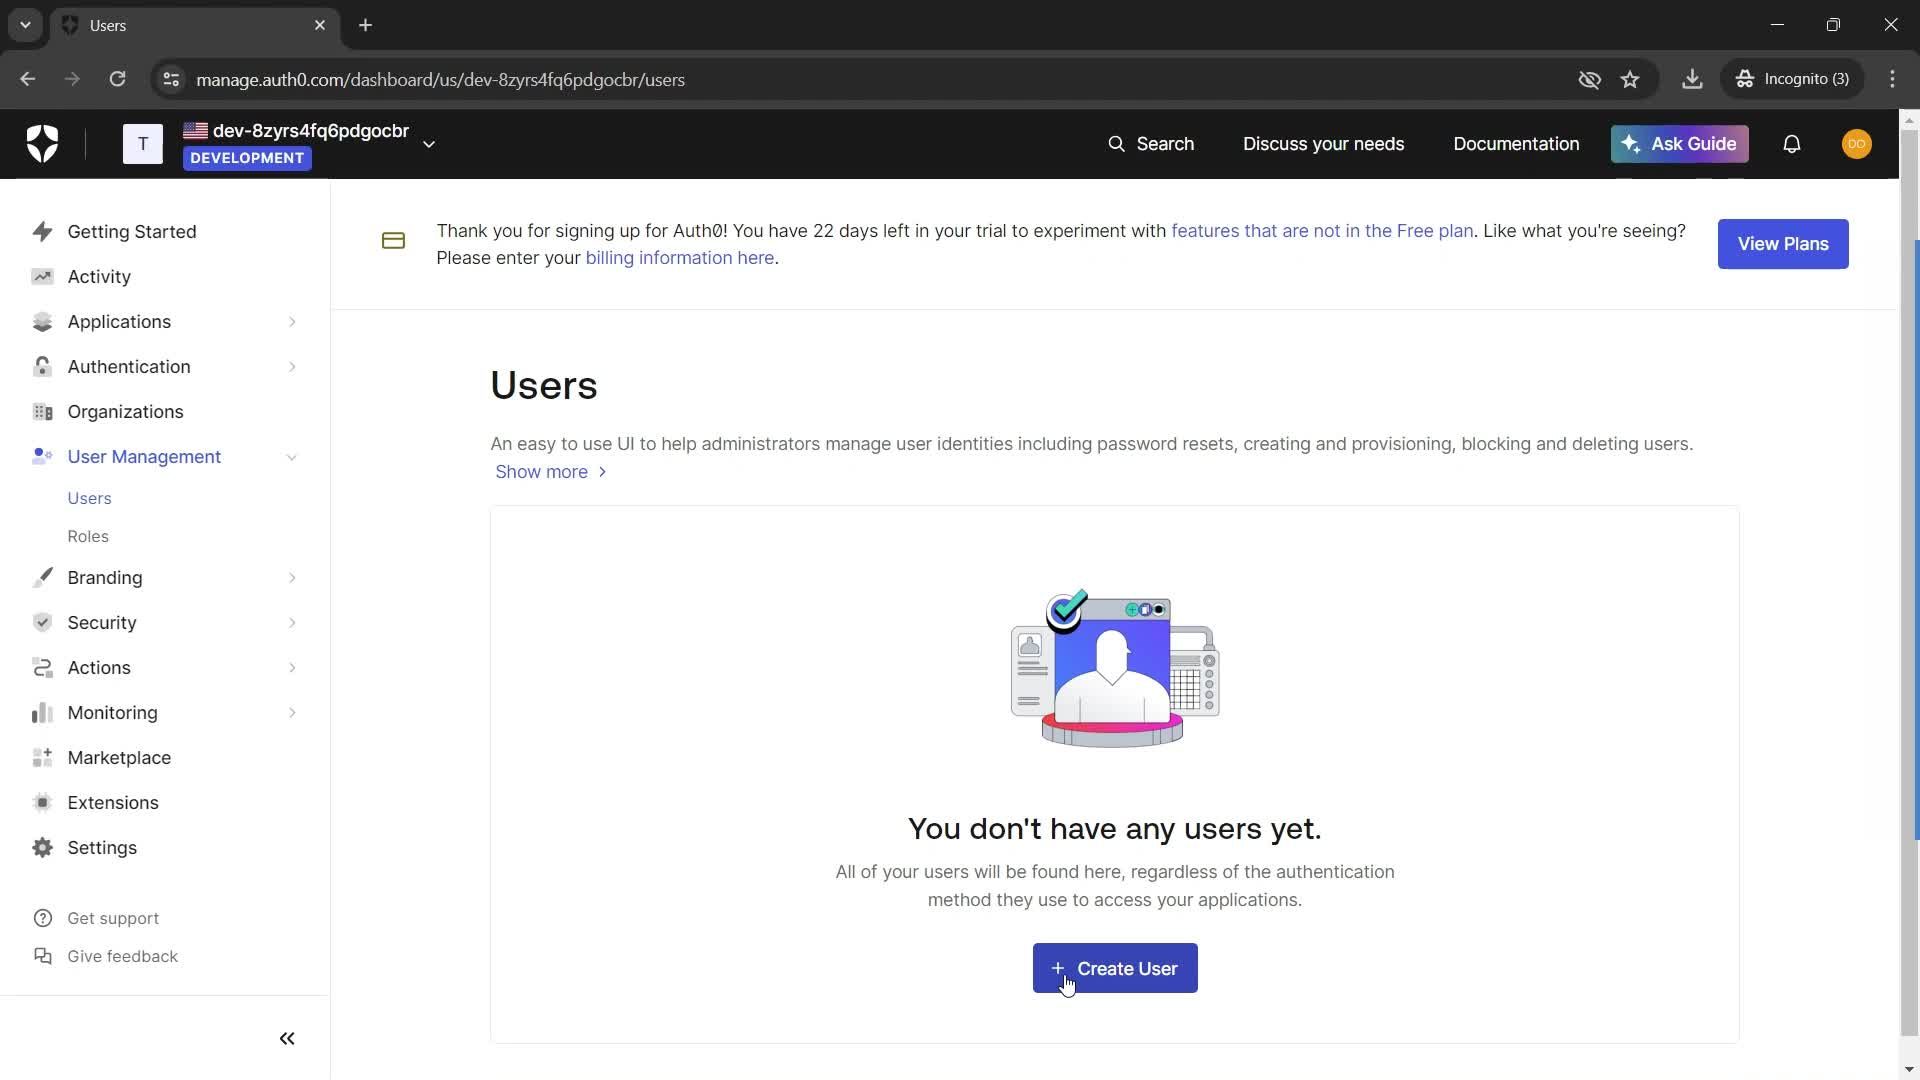Click the Settings gear icon
Screen dimensions: 1920x1080
coord(42,848)
